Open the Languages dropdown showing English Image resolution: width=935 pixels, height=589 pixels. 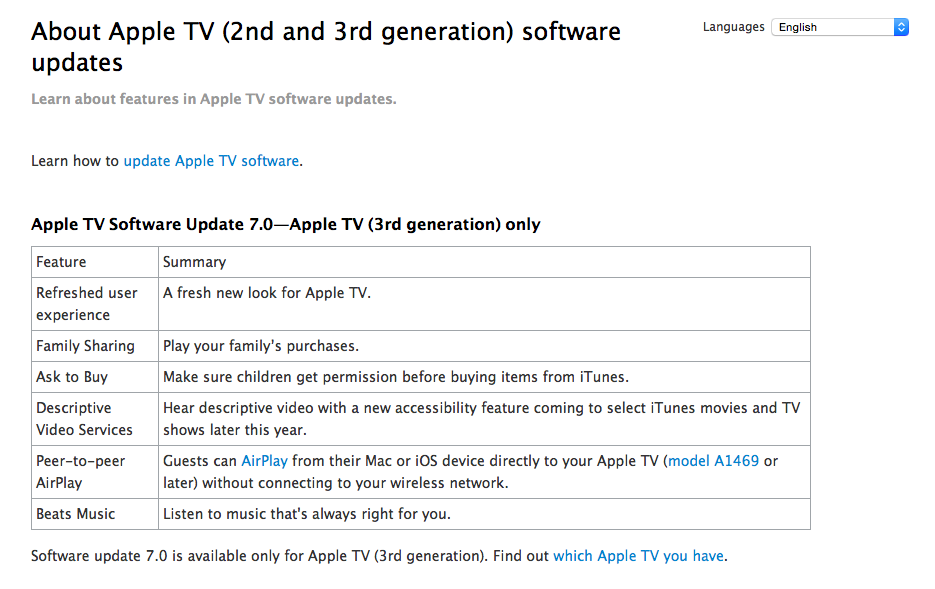pyautogui.click(x=840, y=27)
